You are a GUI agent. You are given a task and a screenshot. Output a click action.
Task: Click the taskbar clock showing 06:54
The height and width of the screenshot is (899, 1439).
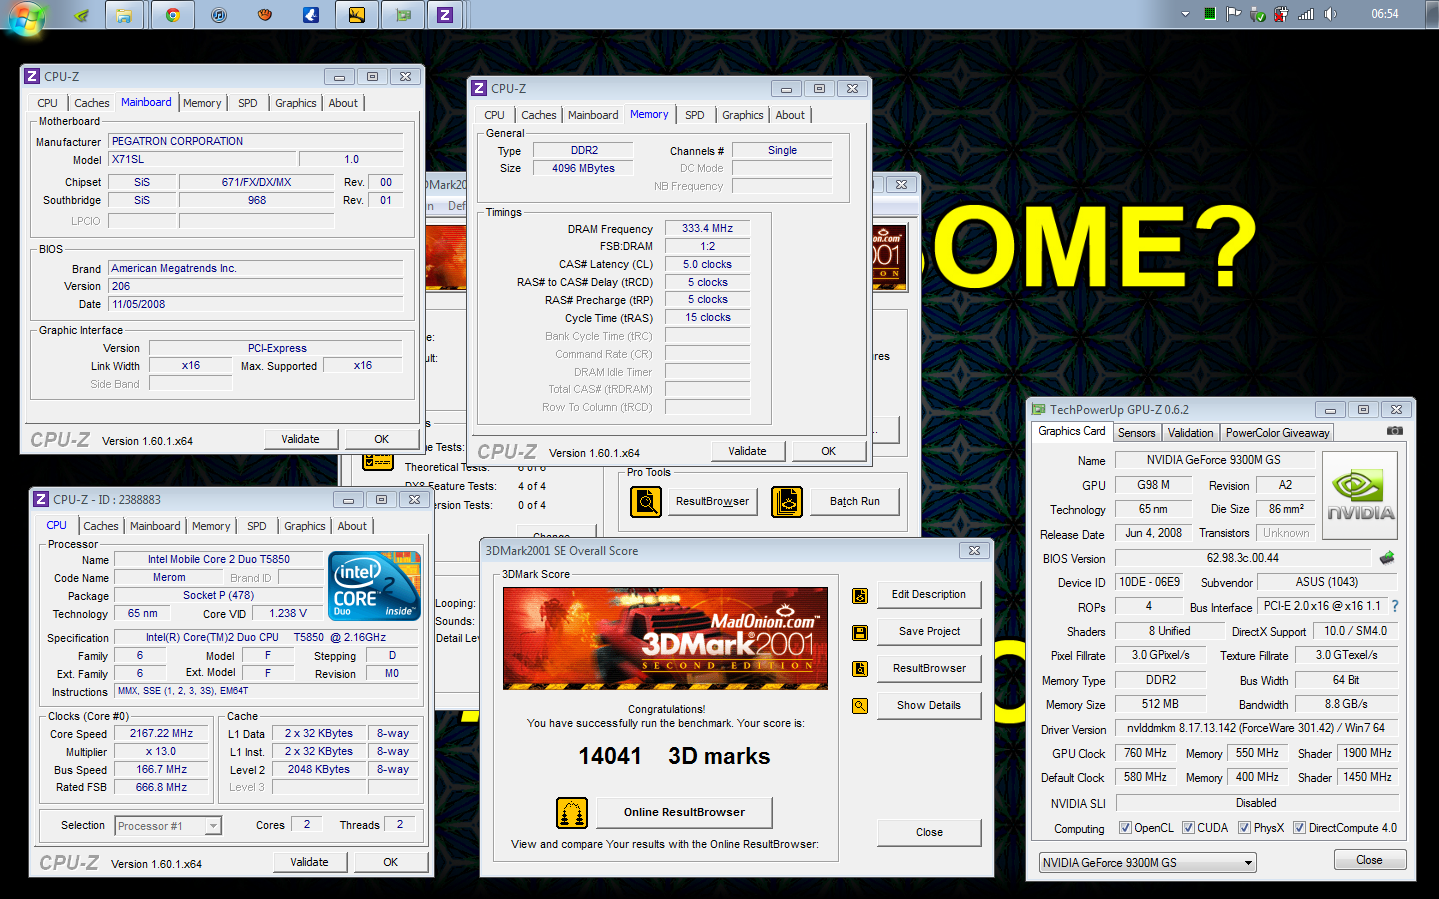point(1384,14)
